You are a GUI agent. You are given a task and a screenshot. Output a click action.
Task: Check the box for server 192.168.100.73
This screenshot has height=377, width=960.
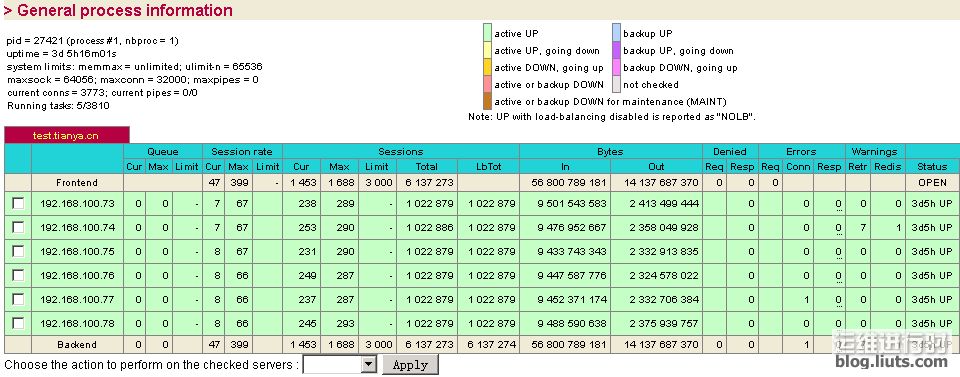(x=18, y=203)
